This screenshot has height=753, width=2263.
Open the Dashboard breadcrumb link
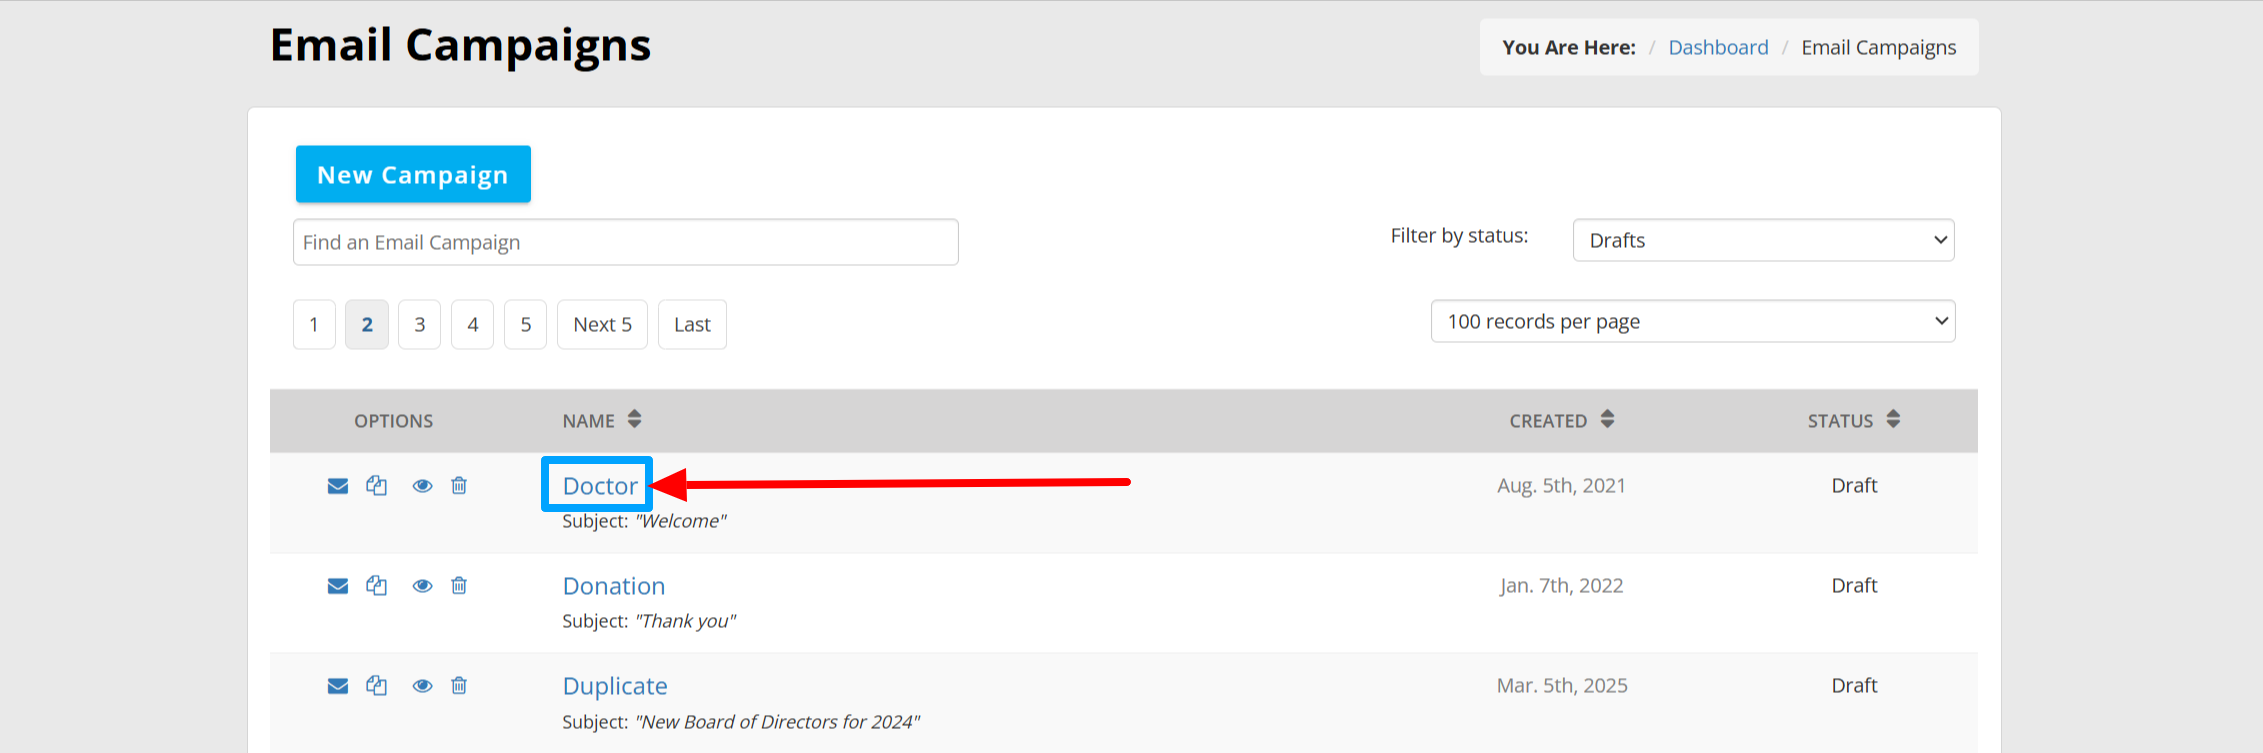(x=1718, y=47)
